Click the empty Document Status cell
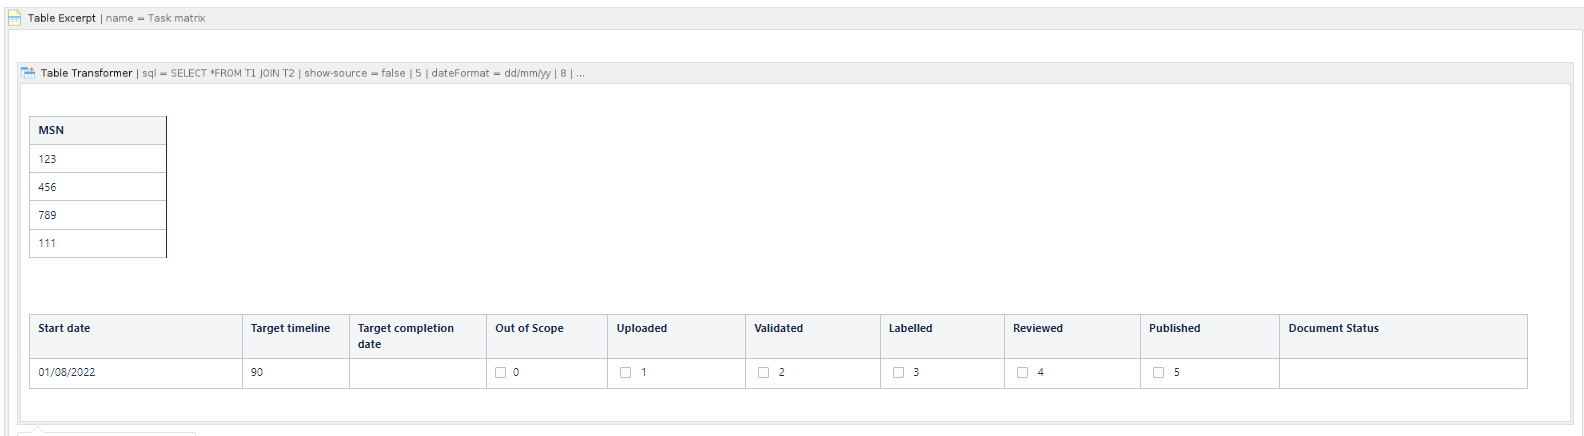Screen dimensions: 1584x436 coord(1403,373)
